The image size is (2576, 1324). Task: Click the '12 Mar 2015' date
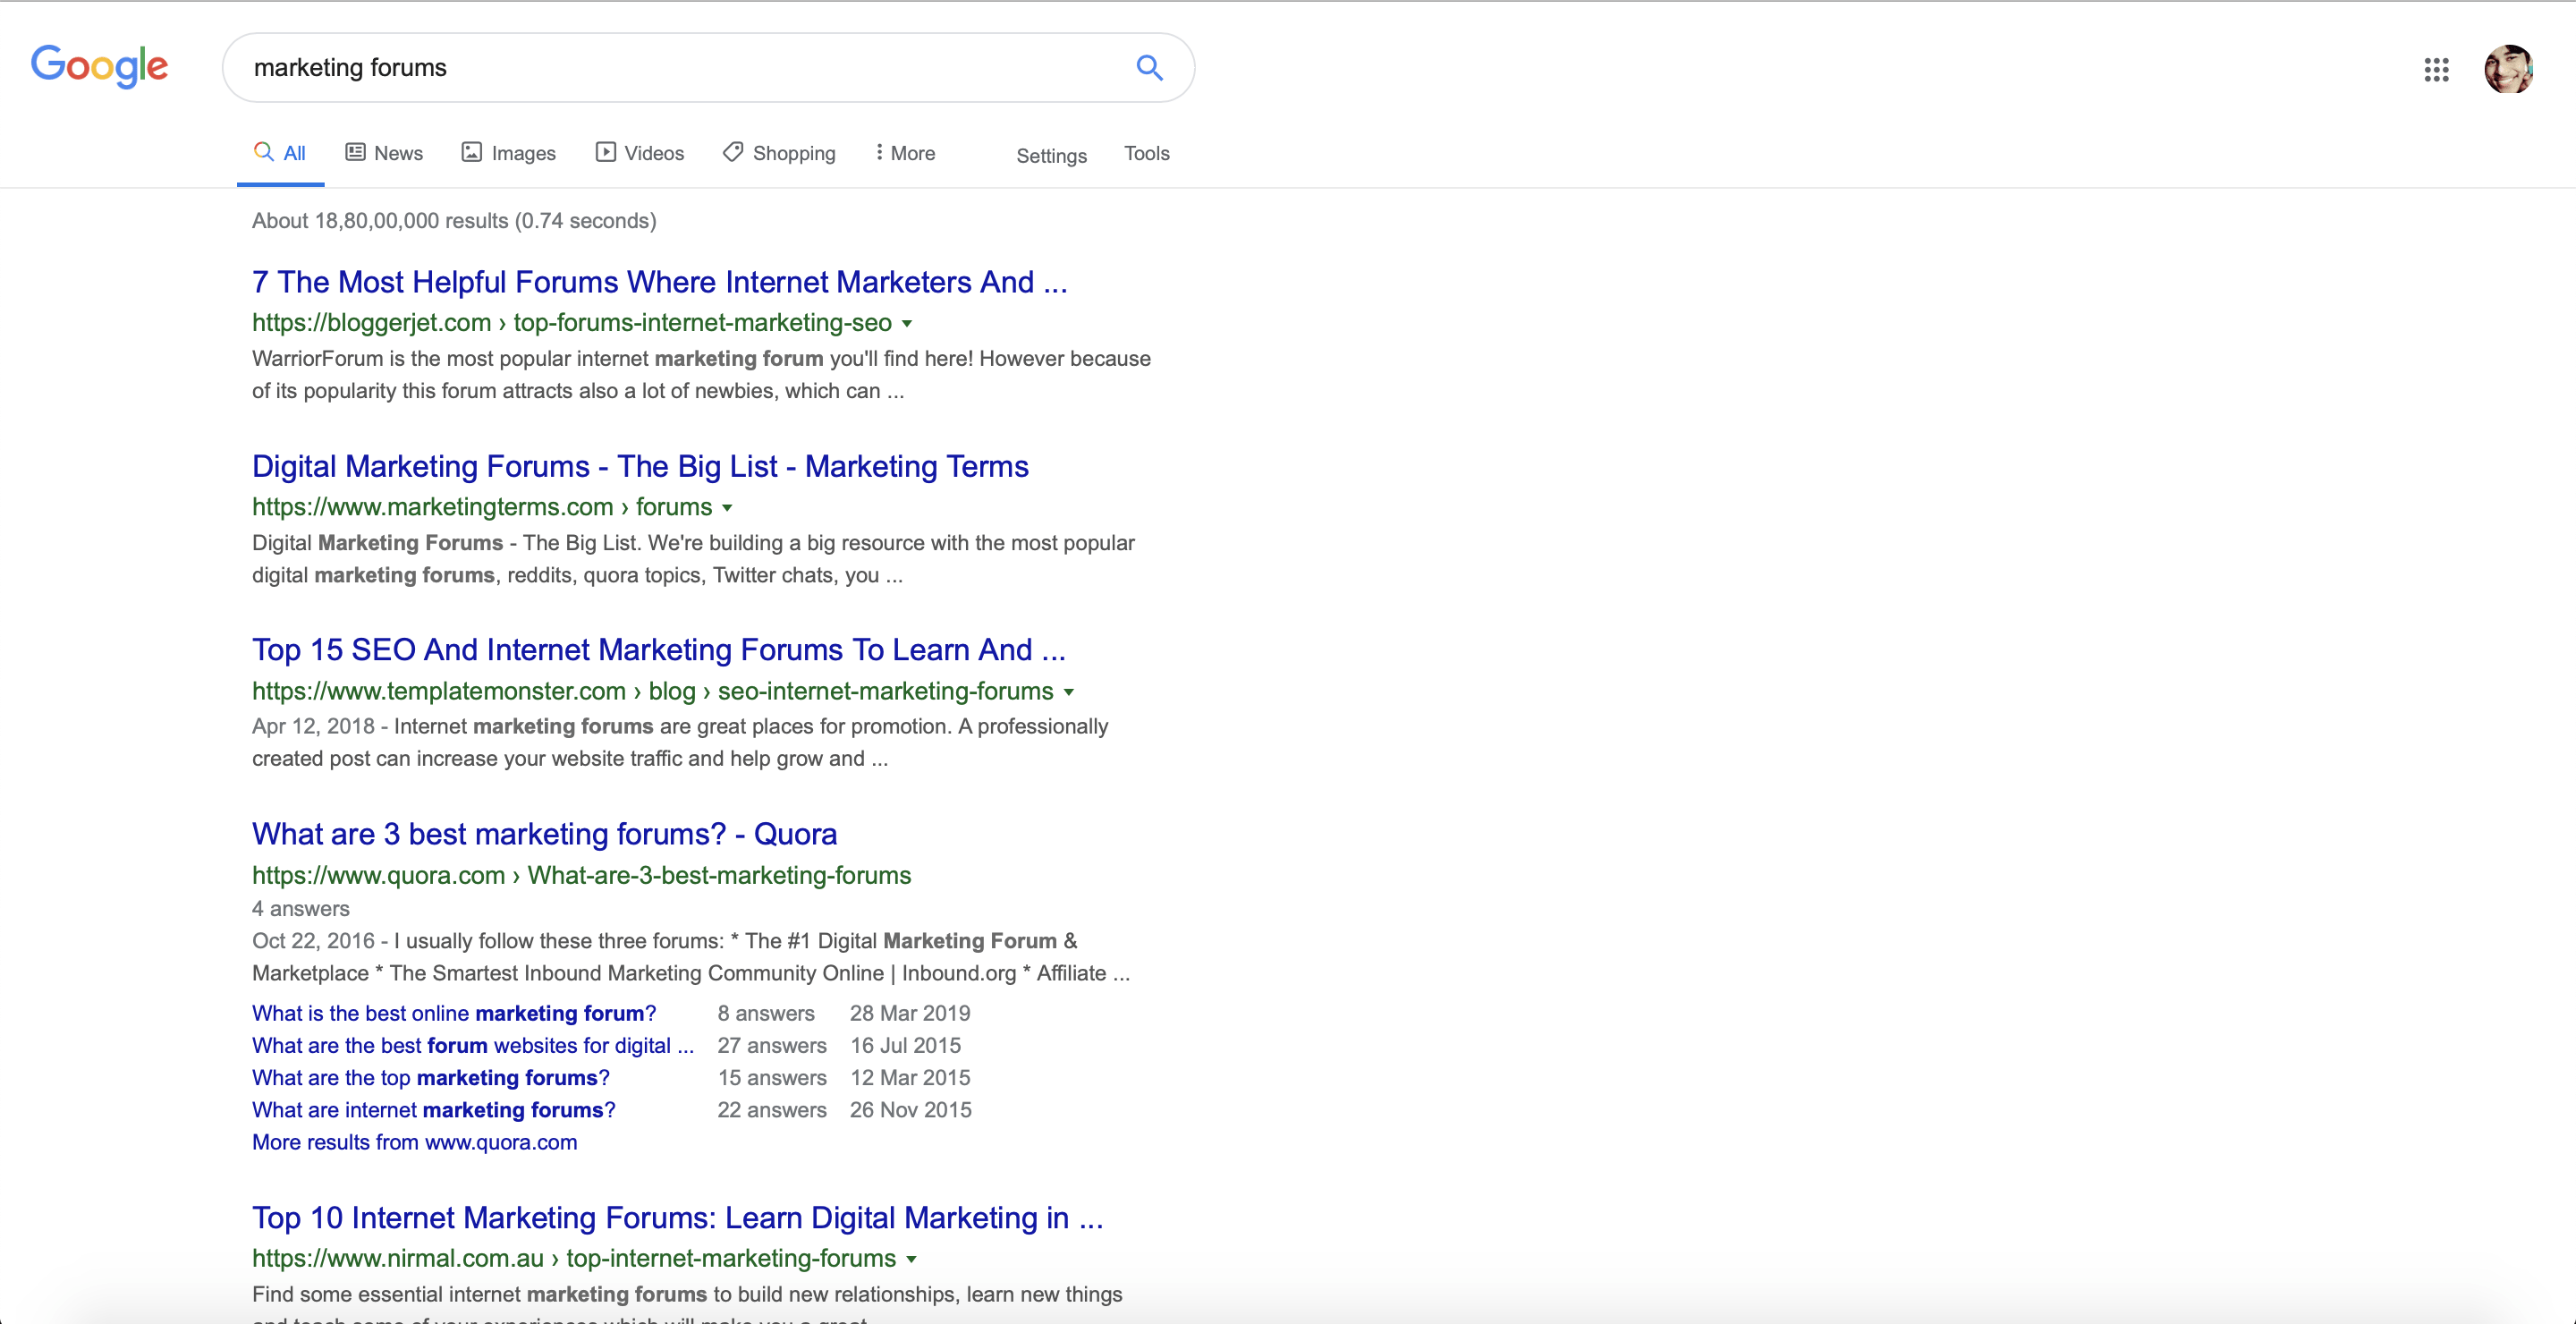910,1077
